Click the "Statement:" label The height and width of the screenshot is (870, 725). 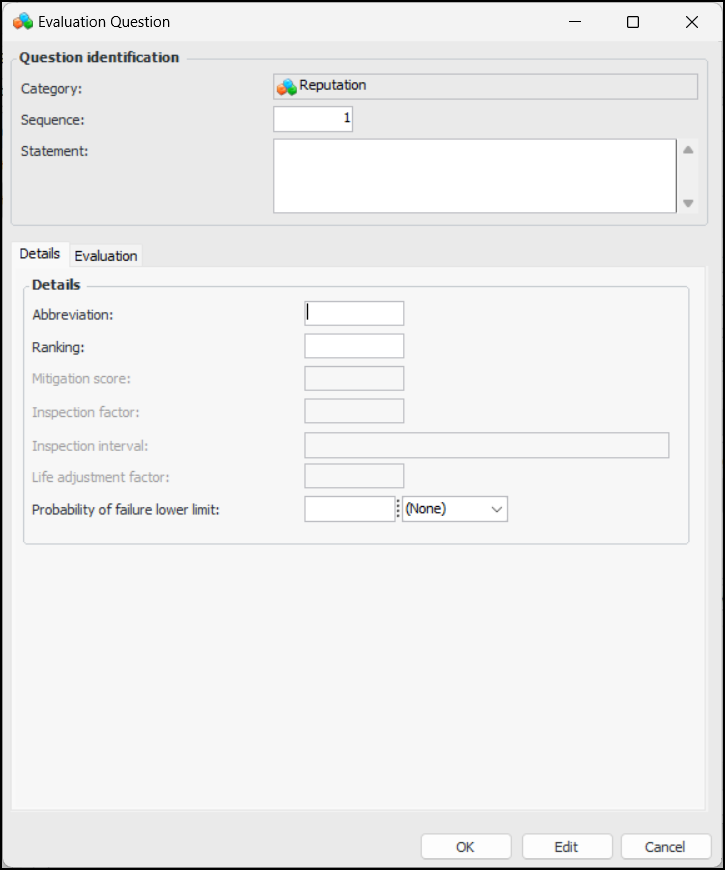[54, 151]
